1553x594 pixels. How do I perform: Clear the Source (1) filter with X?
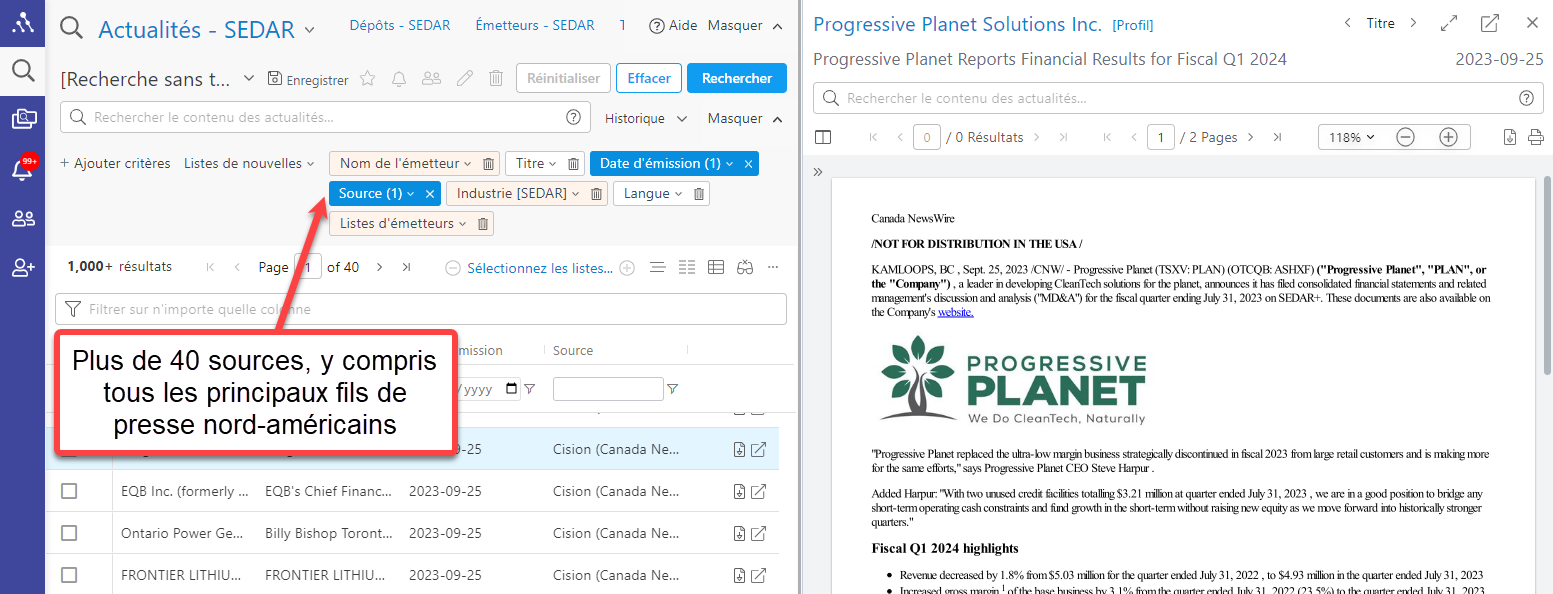pyautogui.click(x=430, y=194)
